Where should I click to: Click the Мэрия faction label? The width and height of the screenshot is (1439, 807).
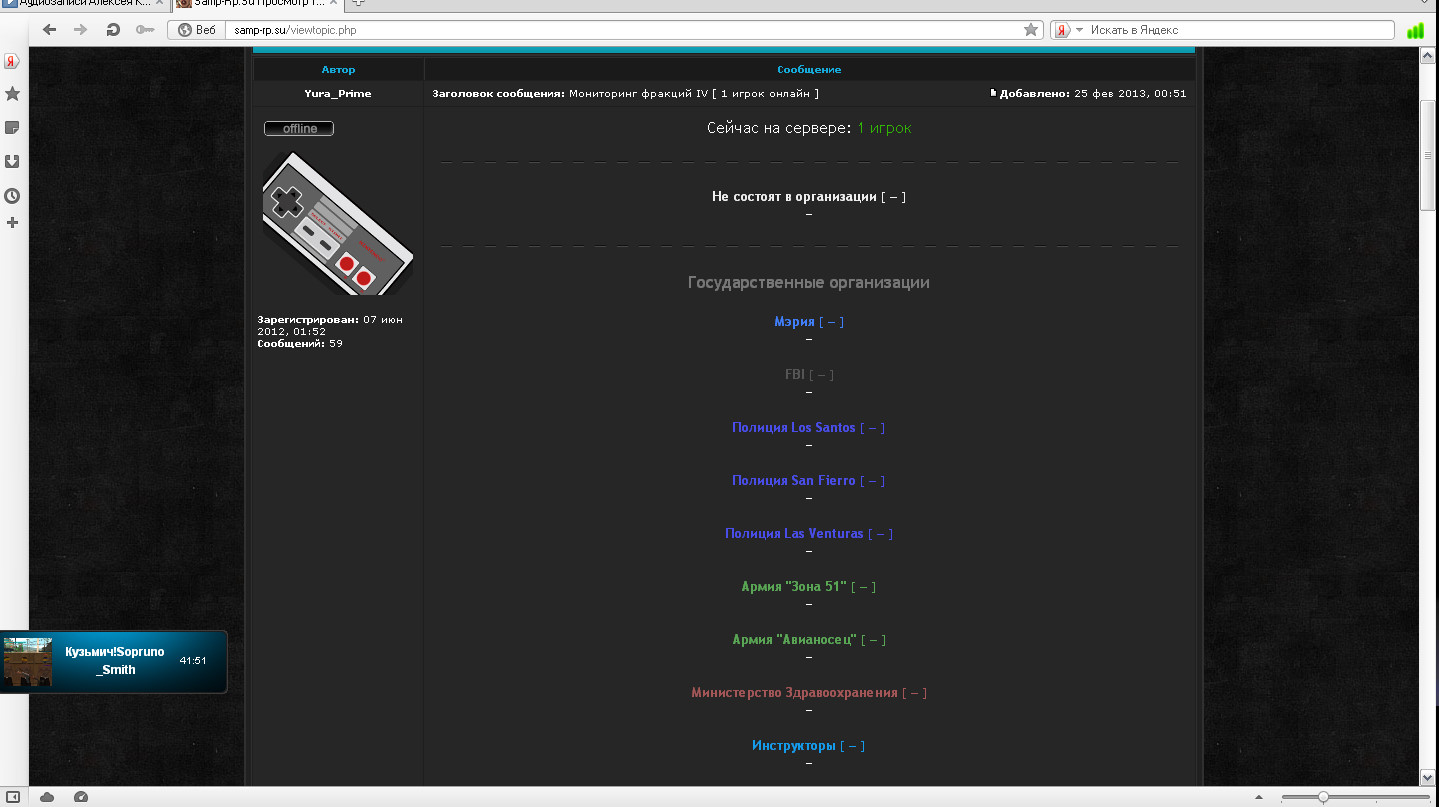[x=794, y=322]
